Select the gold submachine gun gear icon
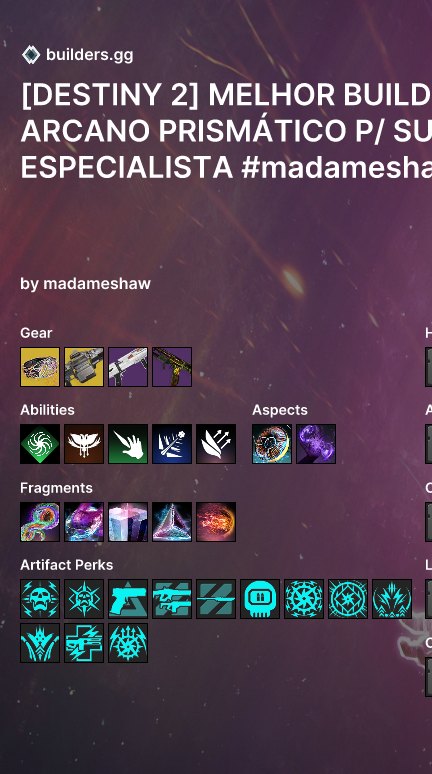 (x=172, y=367)
